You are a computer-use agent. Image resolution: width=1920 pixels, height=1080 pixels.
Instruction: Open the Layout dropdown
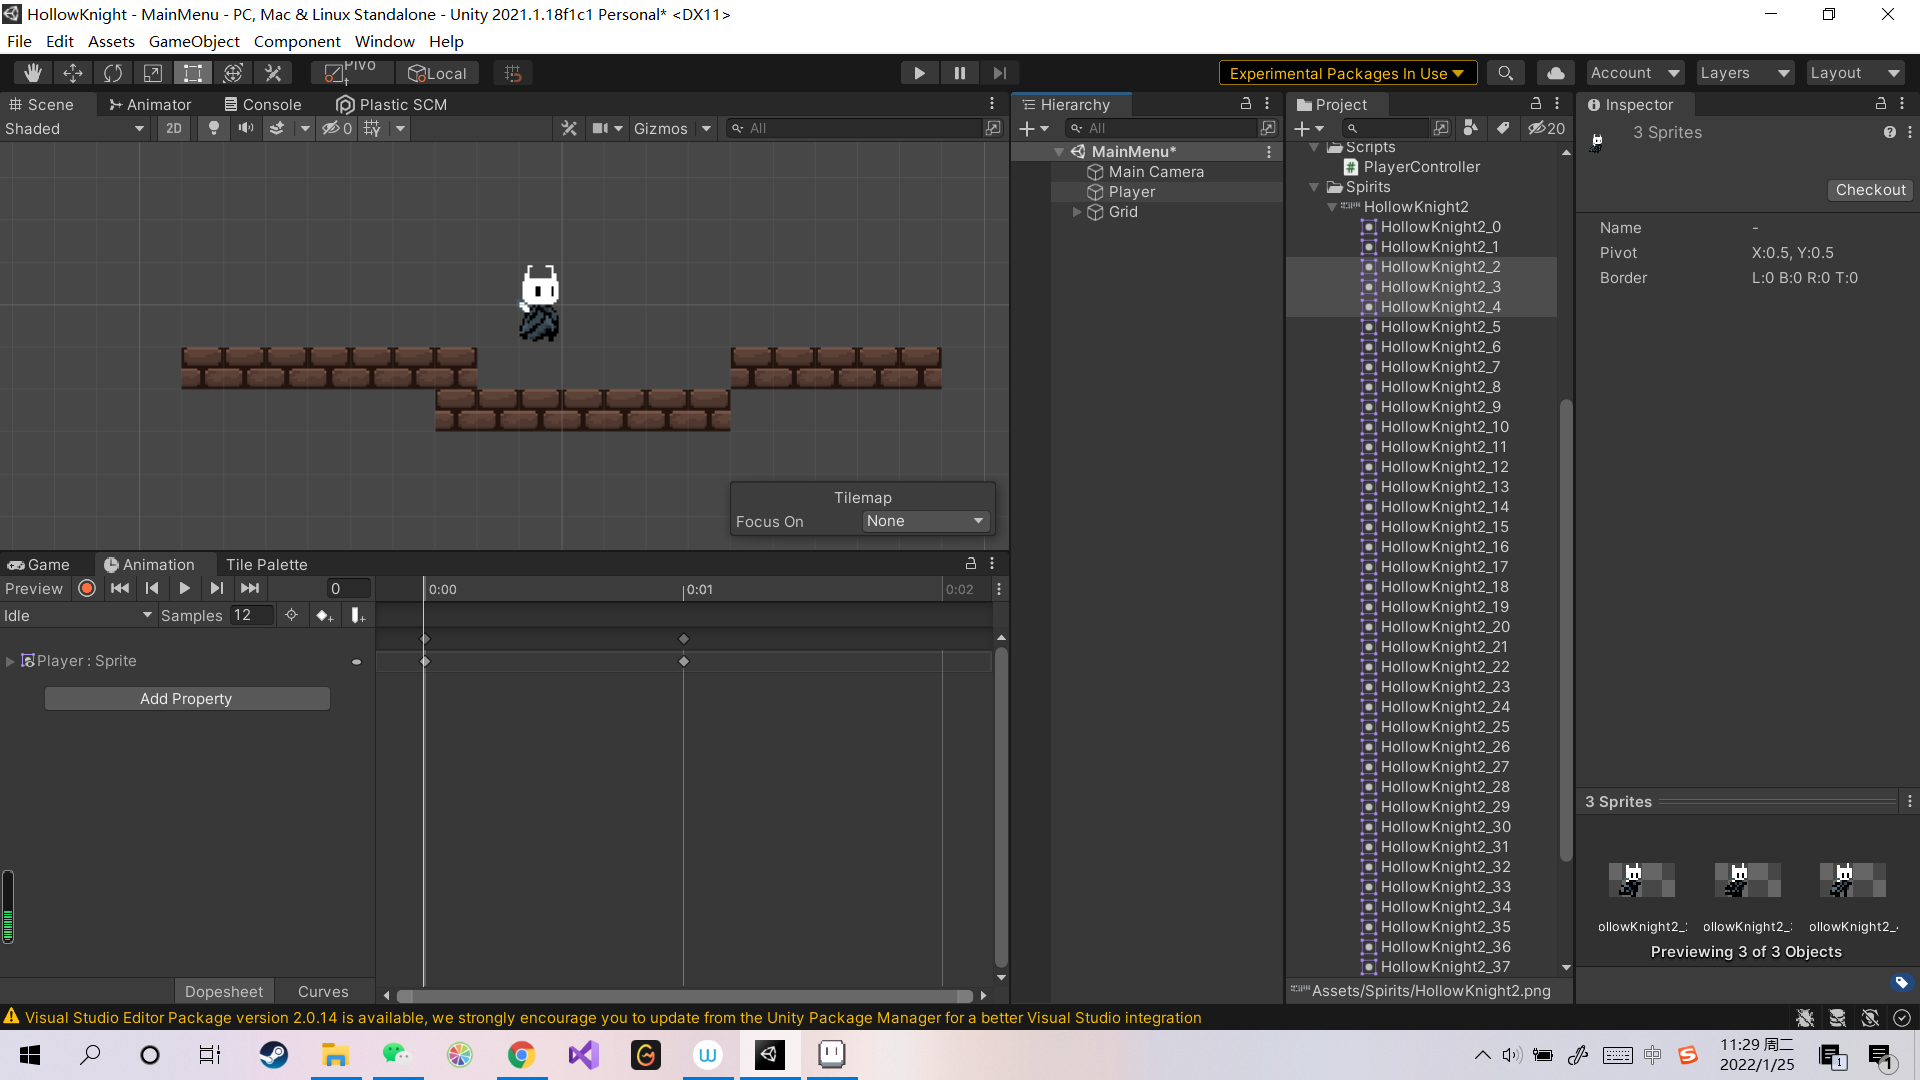[x=1855, y=73]
